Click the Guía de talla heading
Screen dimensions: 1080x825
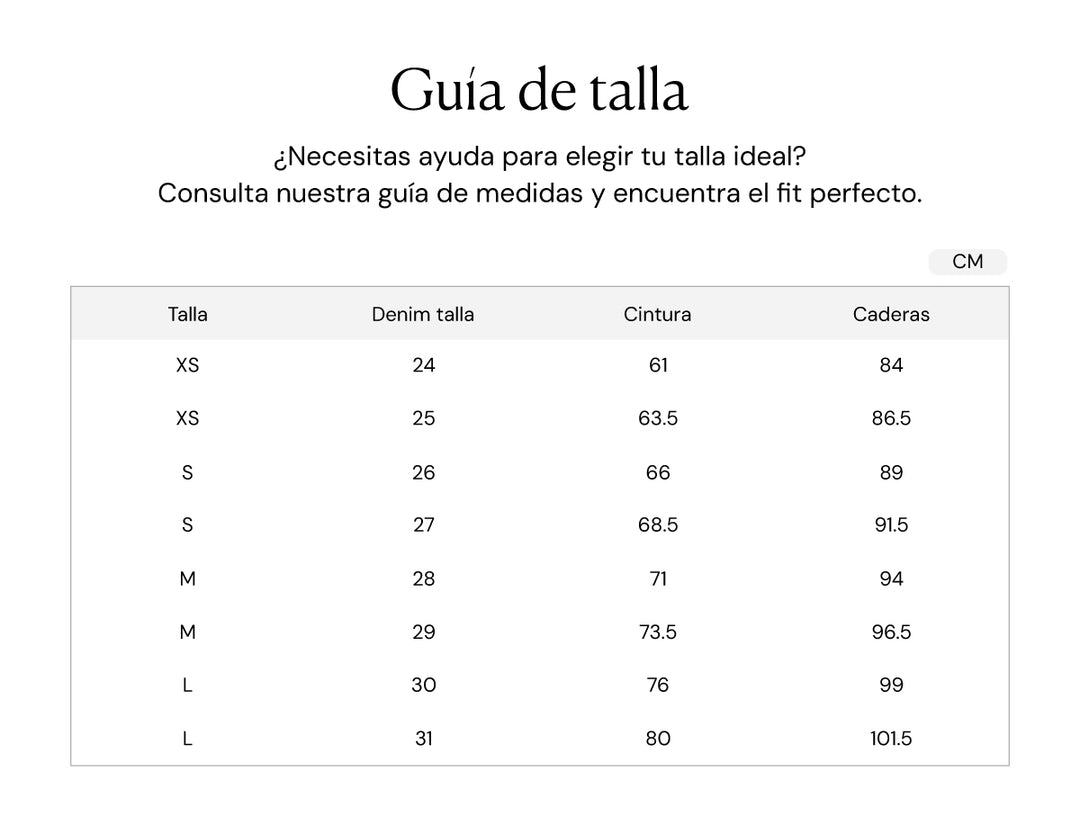[x=539, y=90]
